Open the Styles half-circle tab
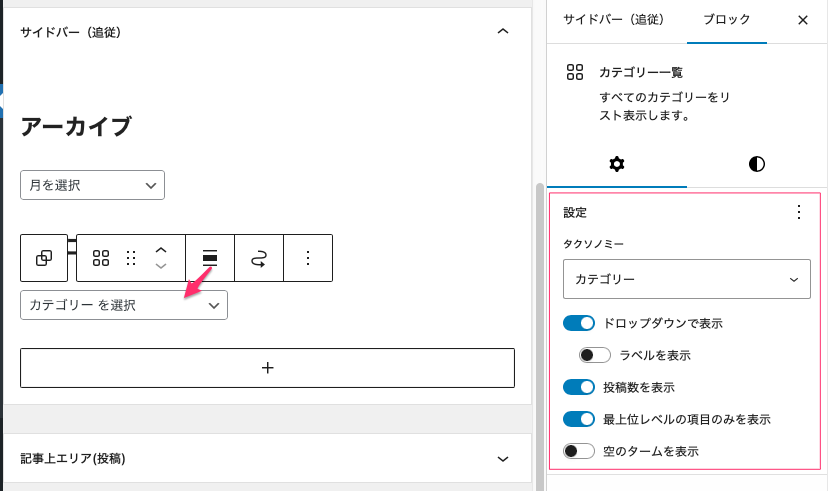This screenshot has width=828, height=491. (x=756, y=164)
